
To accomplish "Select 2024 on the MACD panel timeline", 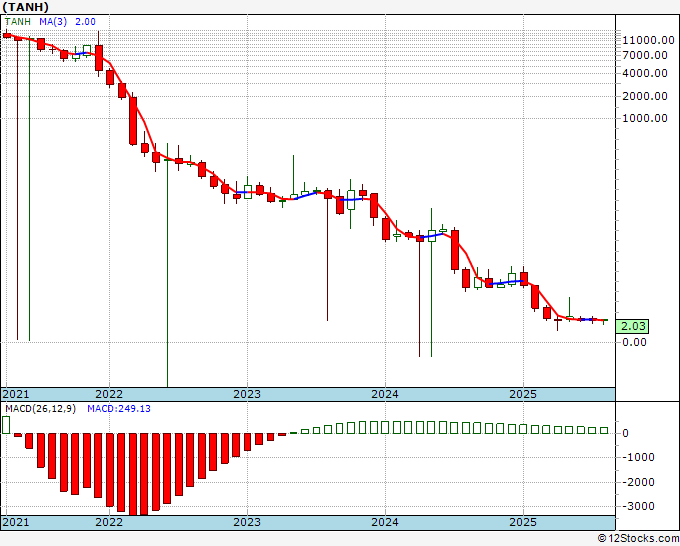I will 385,522.
